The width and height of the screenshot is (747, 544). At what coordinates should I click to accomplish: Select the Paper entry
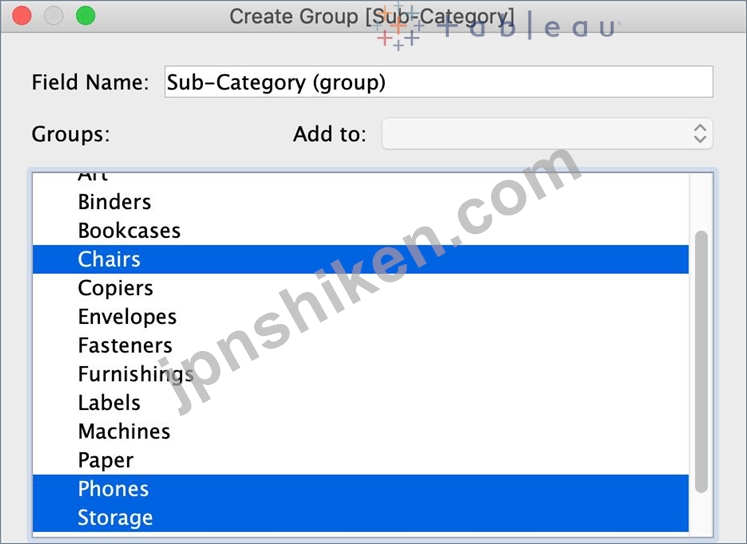(x=361, y=460)
